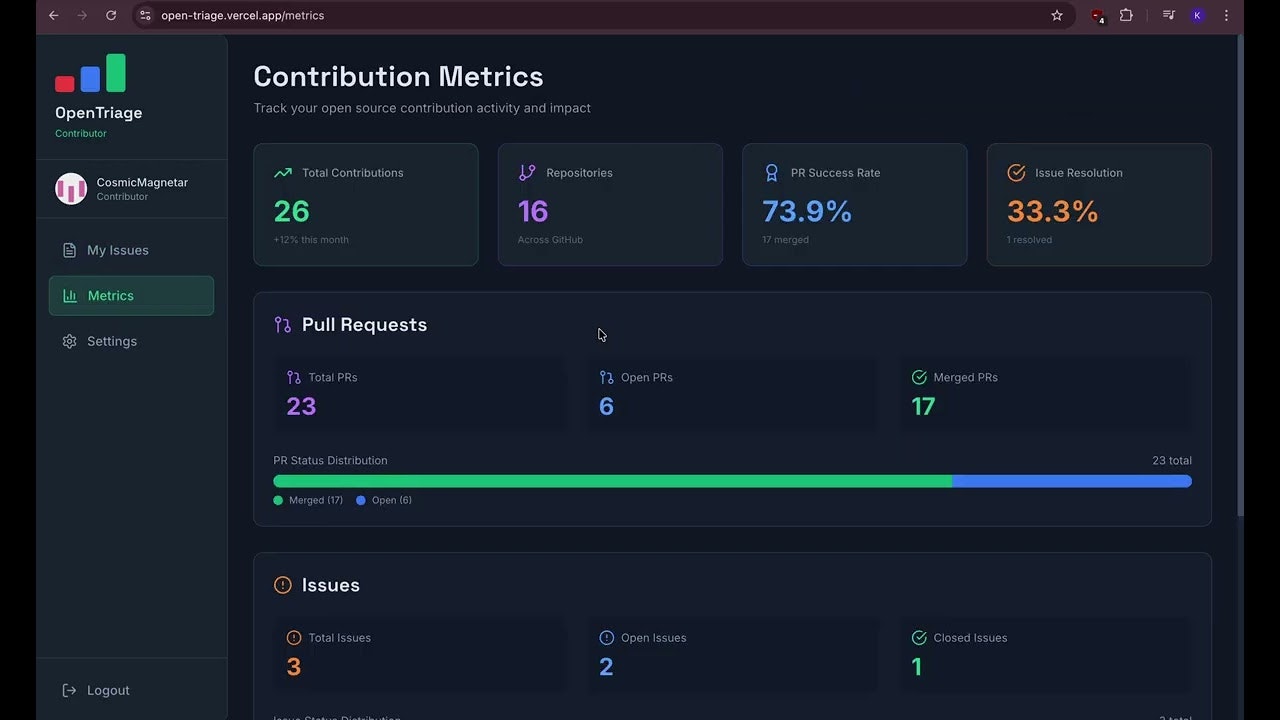Image resolution: width=1280 pixels, height=720 pixels.
Task: Click the Total PRs value 23
Action: pyautogui.click(x=301, y=406)
